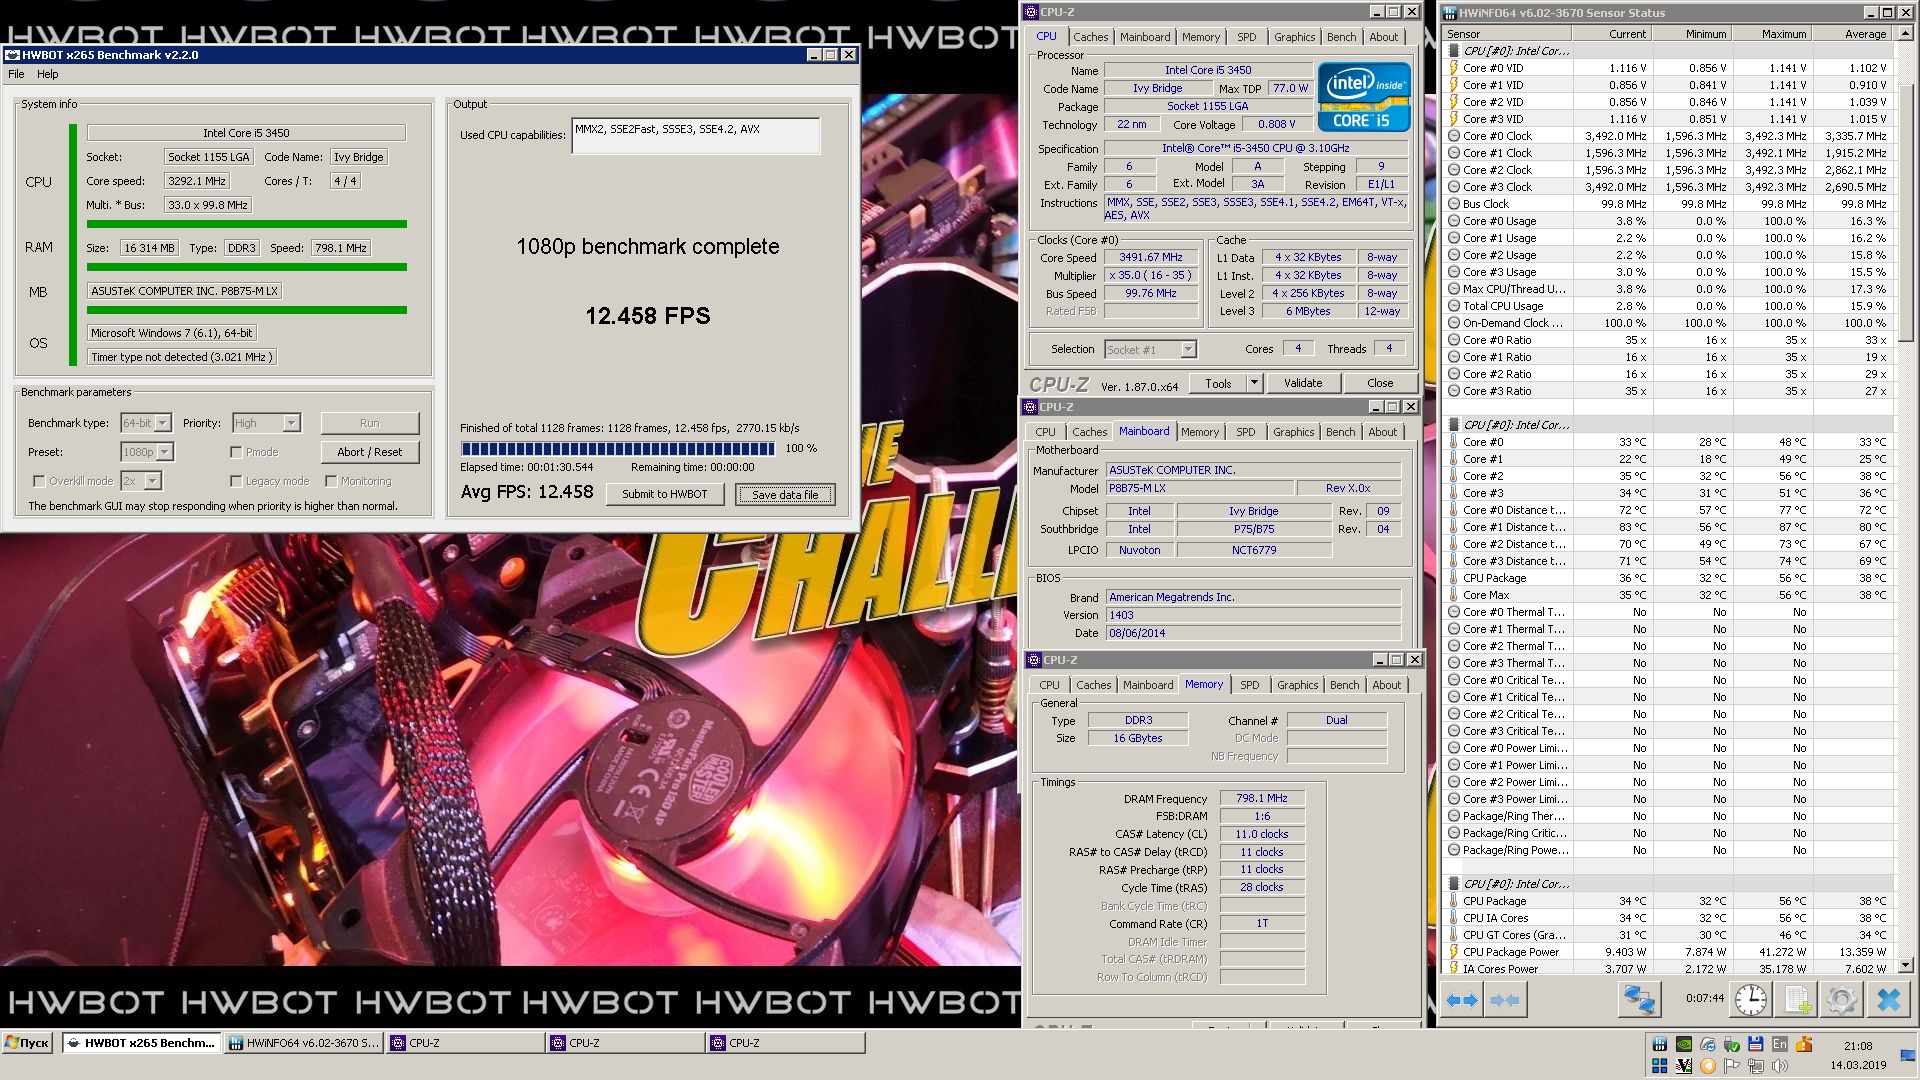1920x1080 pixels.
Task: Click the En language indicator
Action: pyautogui.click(x=1780, y=1044)
